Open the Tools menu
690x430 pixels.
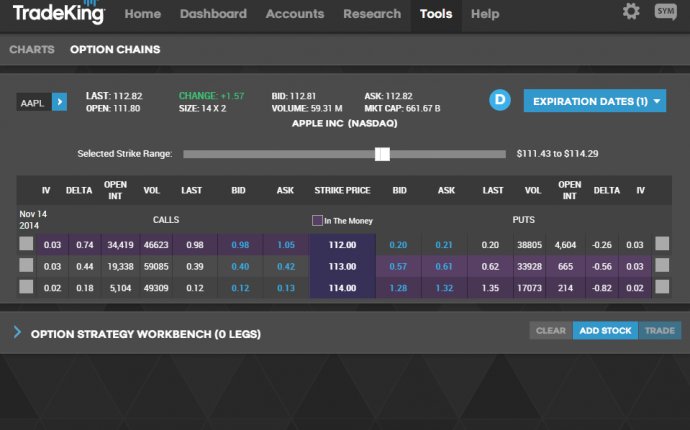[436, 14]
